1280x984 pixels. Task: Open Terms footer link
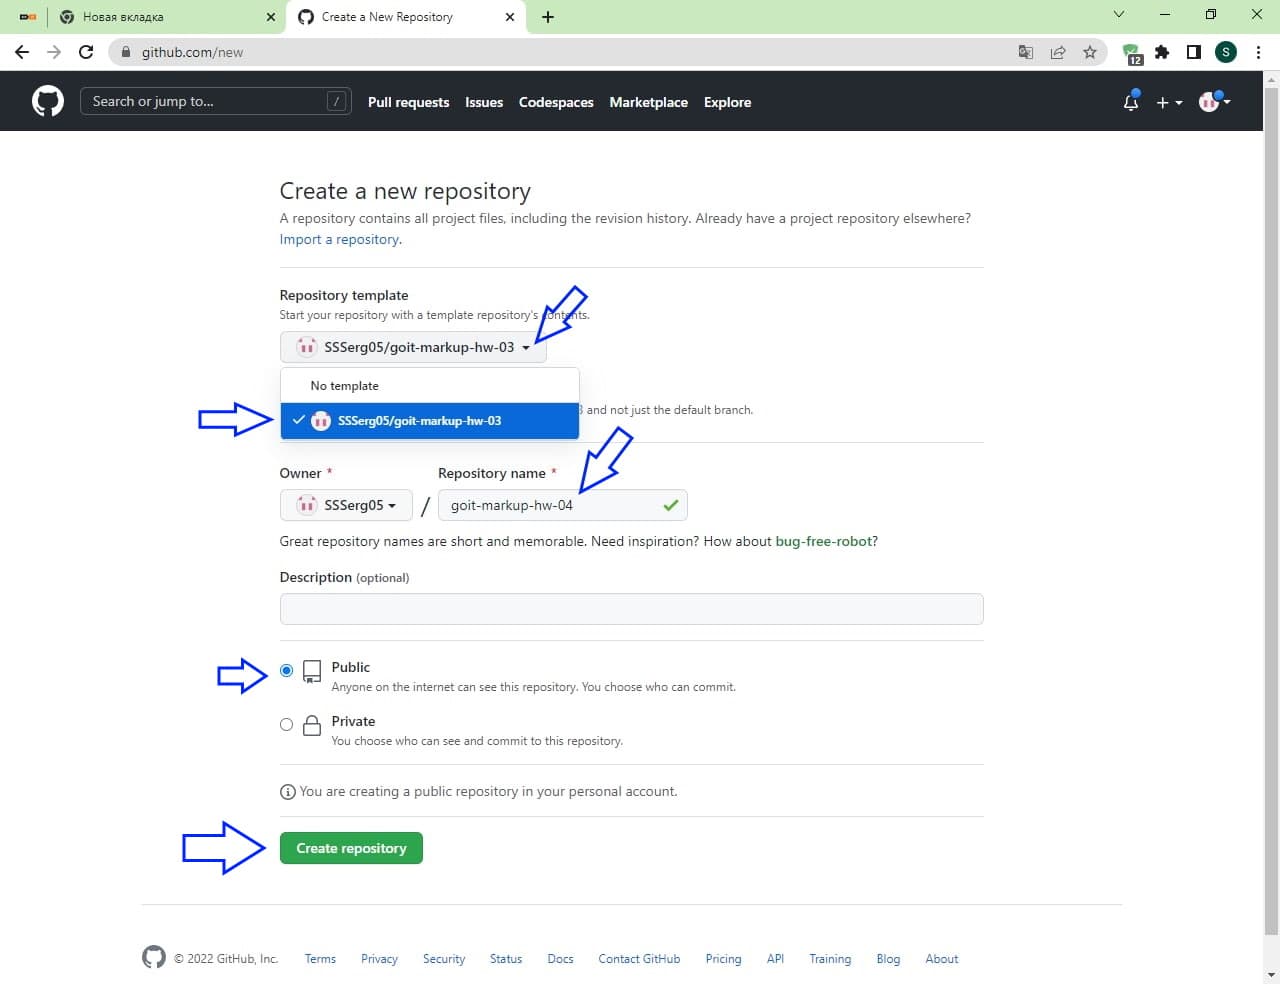tap(320, 958)
